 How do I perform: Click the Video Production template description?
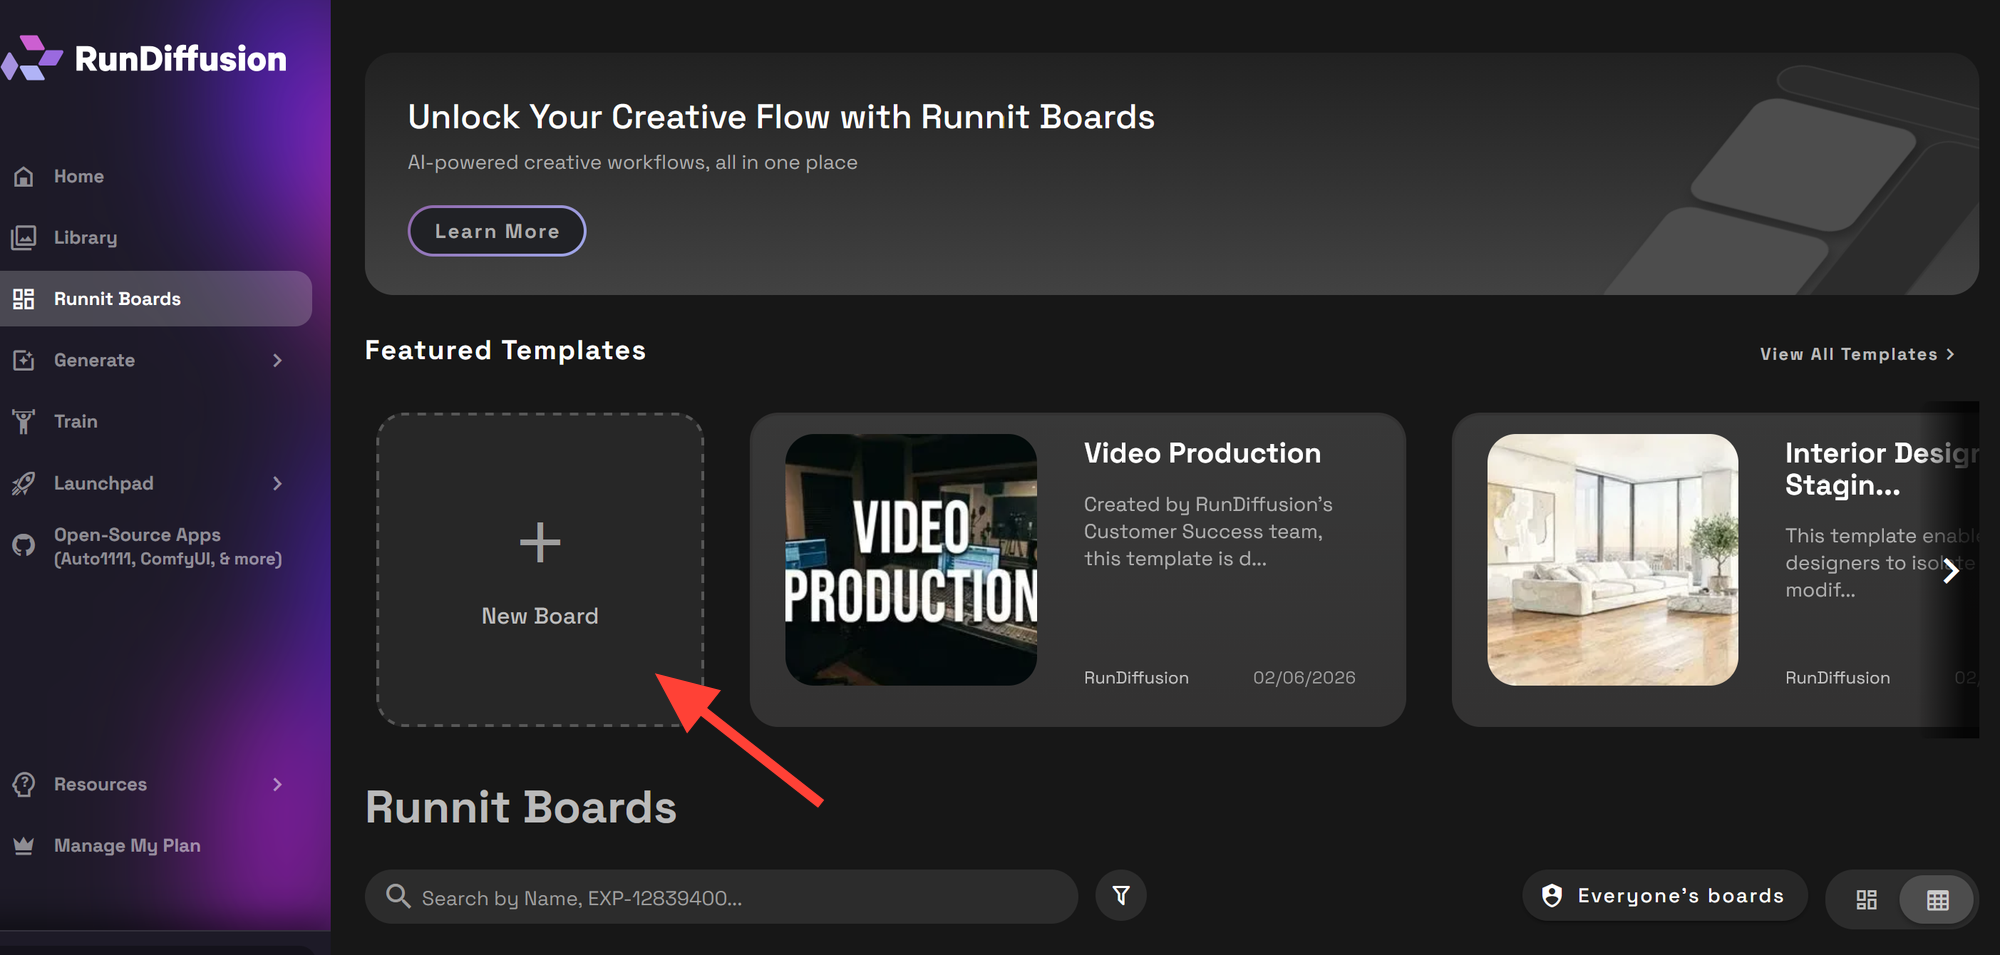point(1208,531)
